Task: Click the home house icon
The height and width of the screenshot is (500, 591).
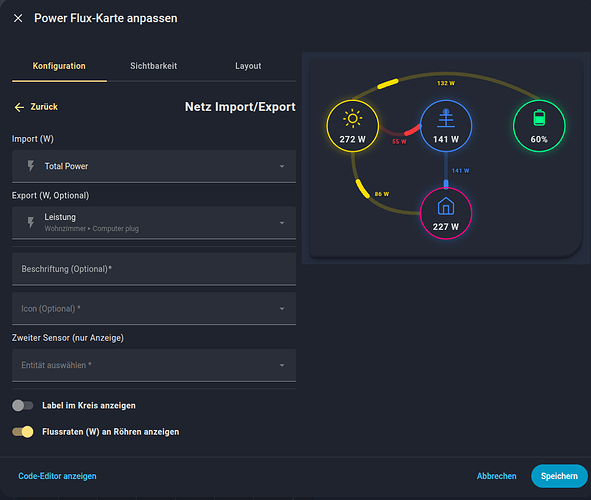Action: click(446, 206)
